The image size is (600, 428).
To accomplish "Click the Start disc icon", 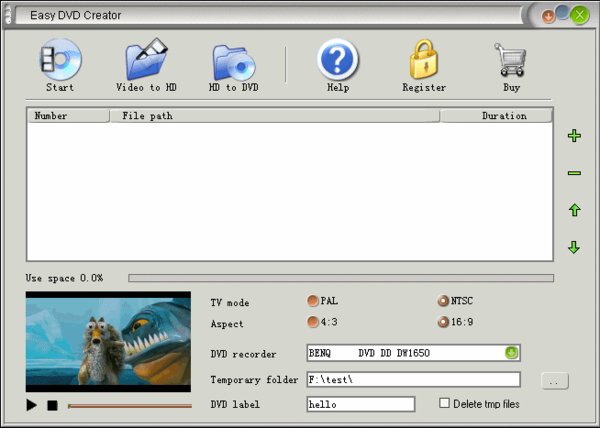I will [60, 60].
